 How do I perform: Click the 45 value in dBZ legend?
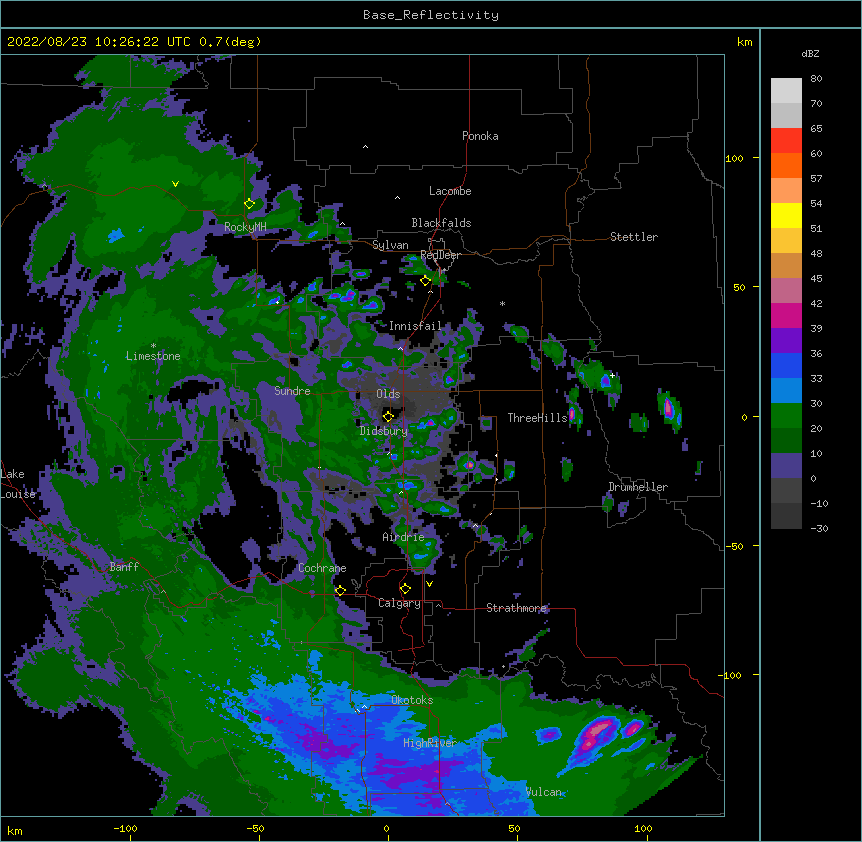[x=816, y=278]
